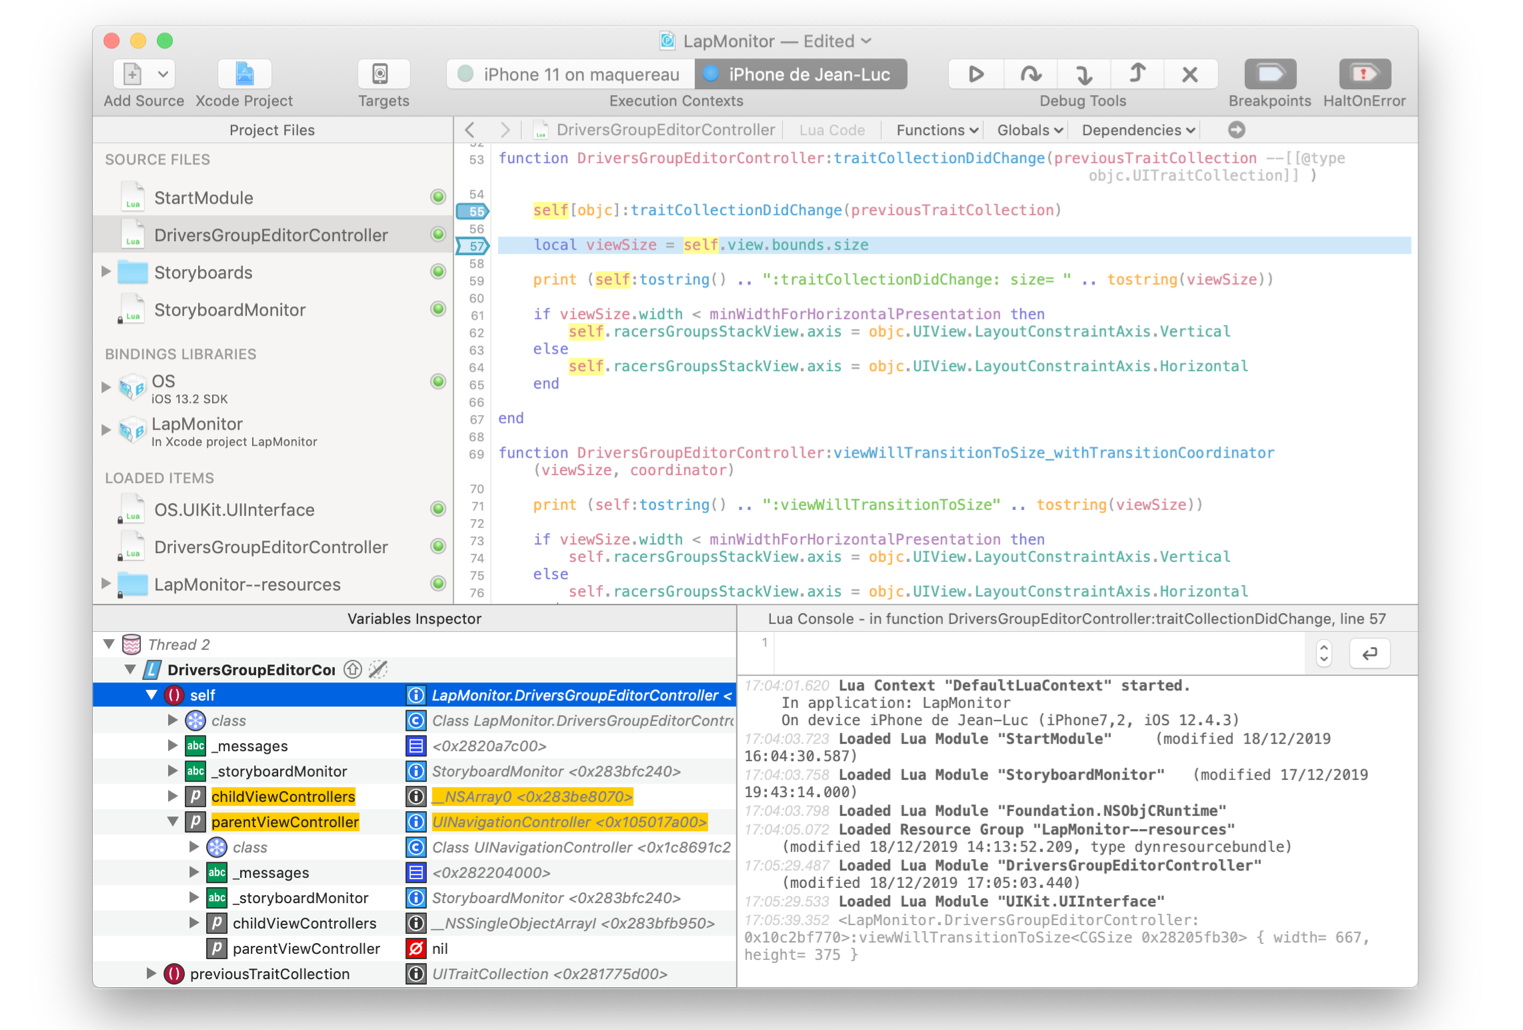Expand the LapMonitor--resources folder
Viewport: 1523px width, 1030px height.
tap(106, 584)
